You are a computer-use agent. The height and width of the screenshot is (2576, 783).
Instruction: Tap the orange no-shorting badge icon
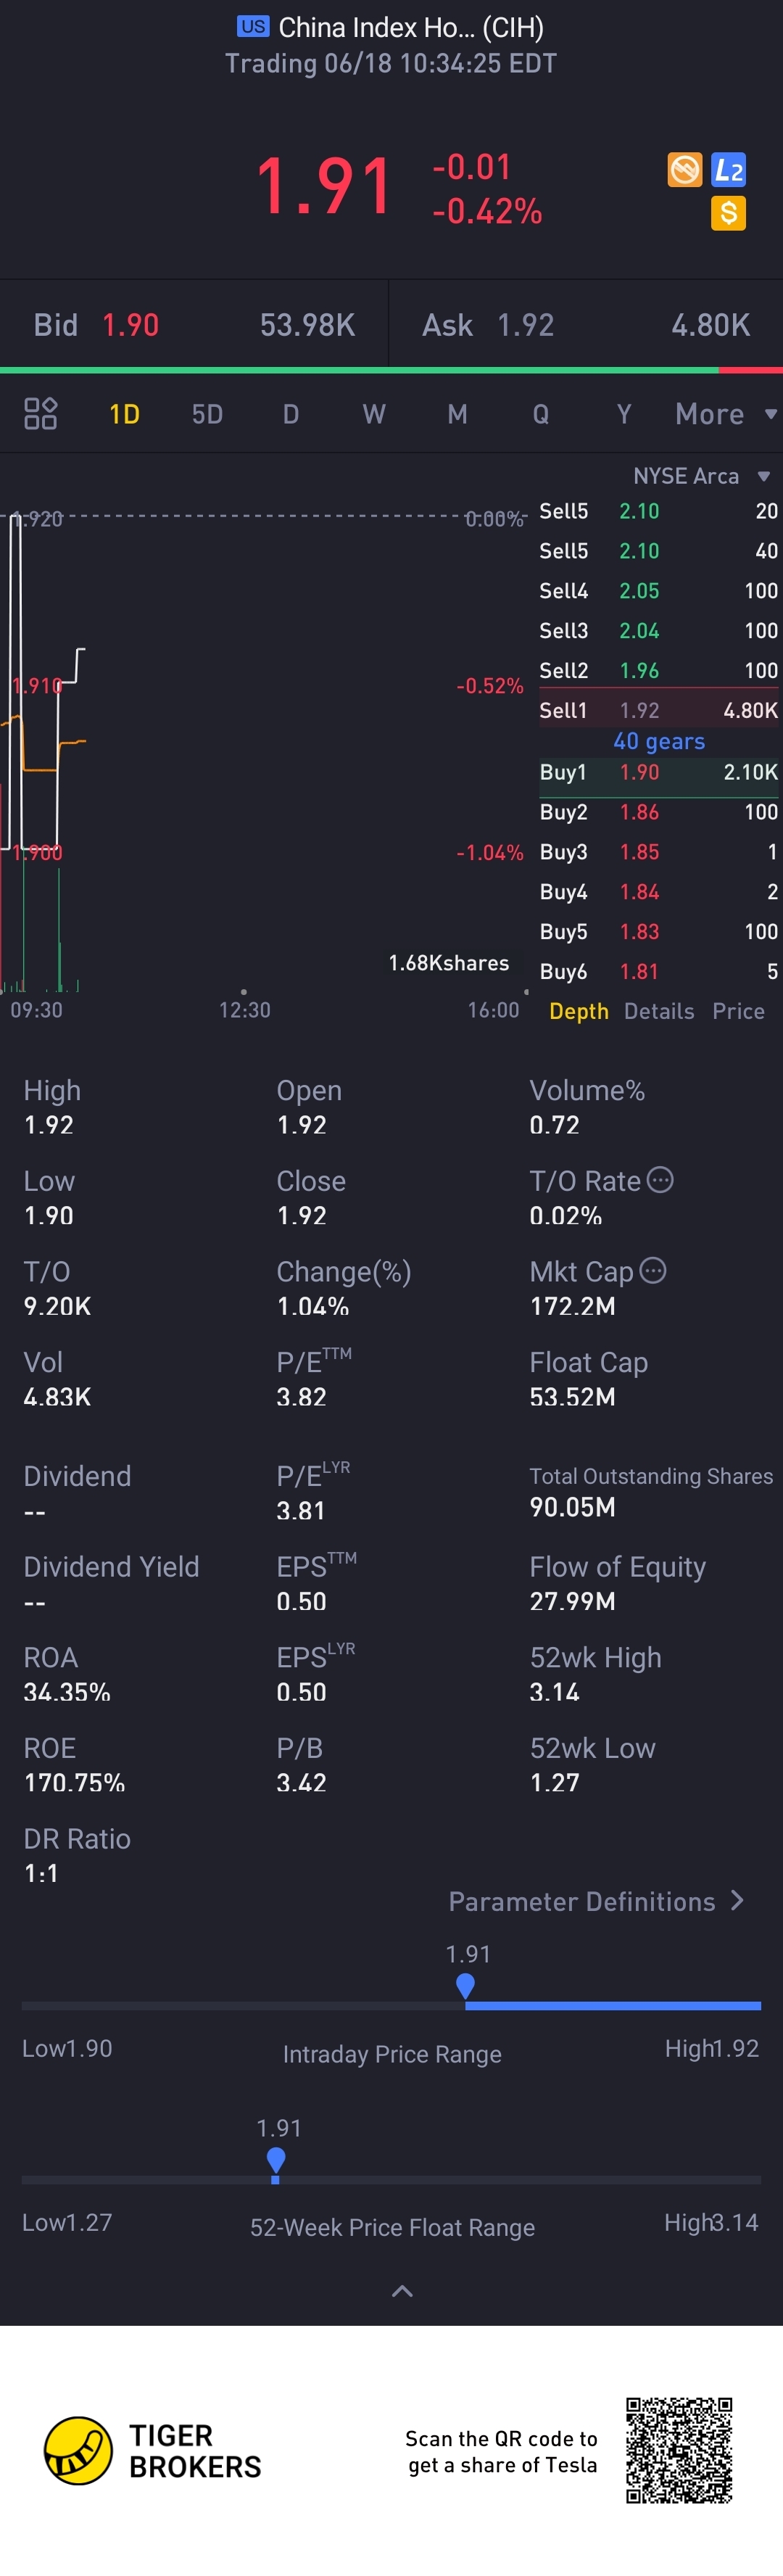pos(685,170)
